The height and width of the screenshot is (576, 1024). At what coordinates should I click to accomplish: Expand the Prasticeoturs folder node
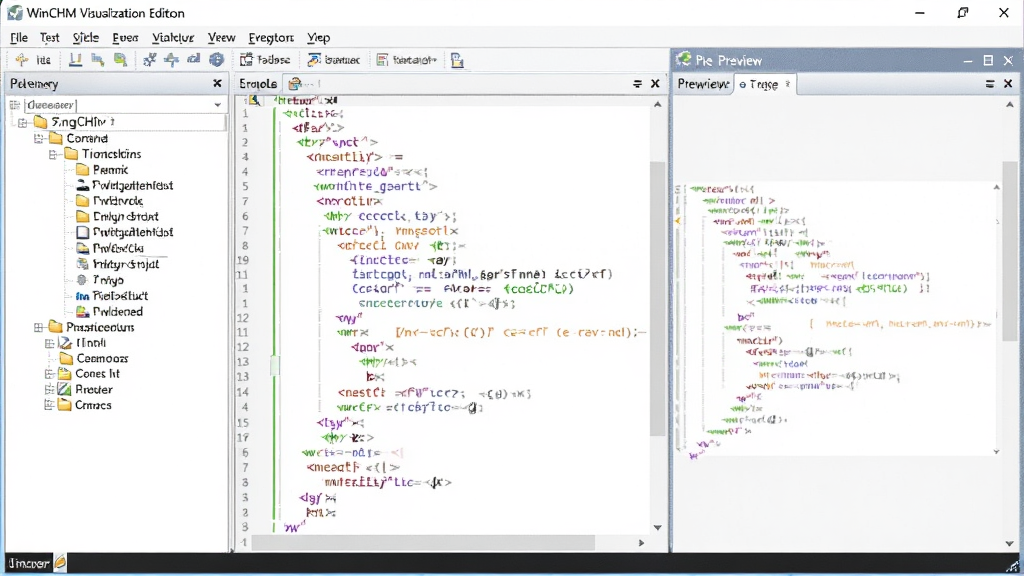tap(39, 327)
